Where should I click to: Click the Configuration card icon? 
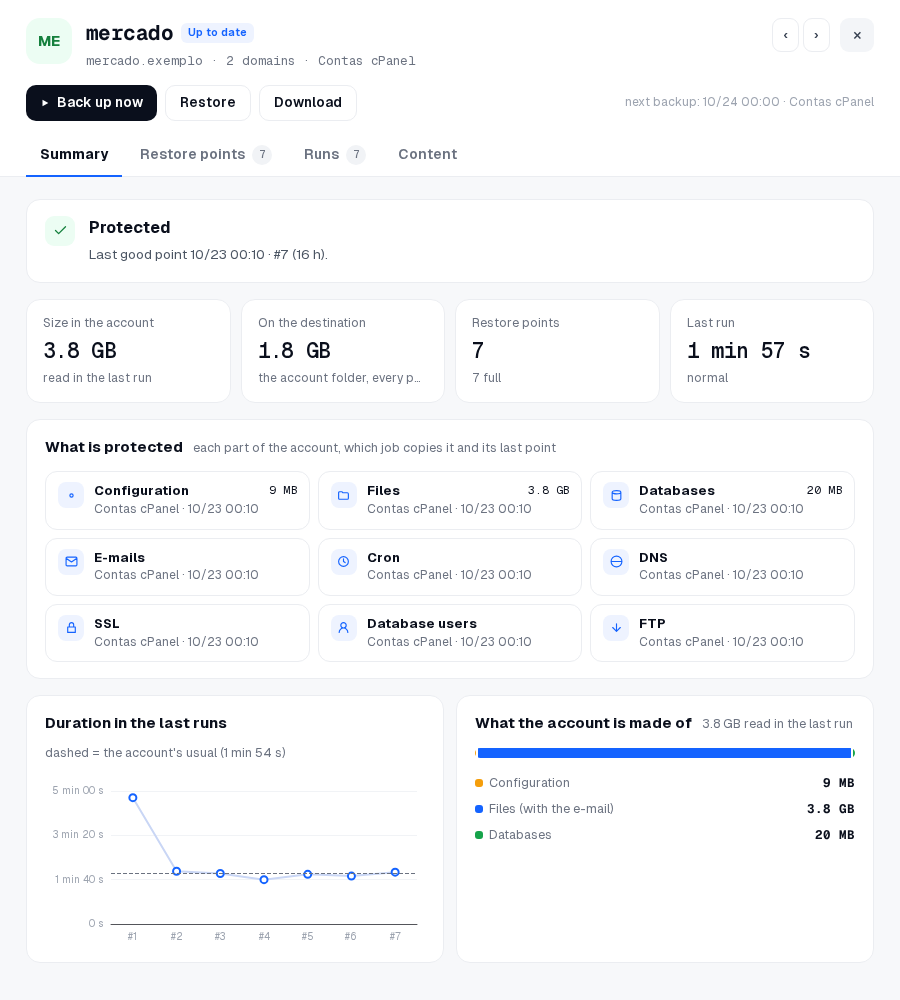pos(71,496)
